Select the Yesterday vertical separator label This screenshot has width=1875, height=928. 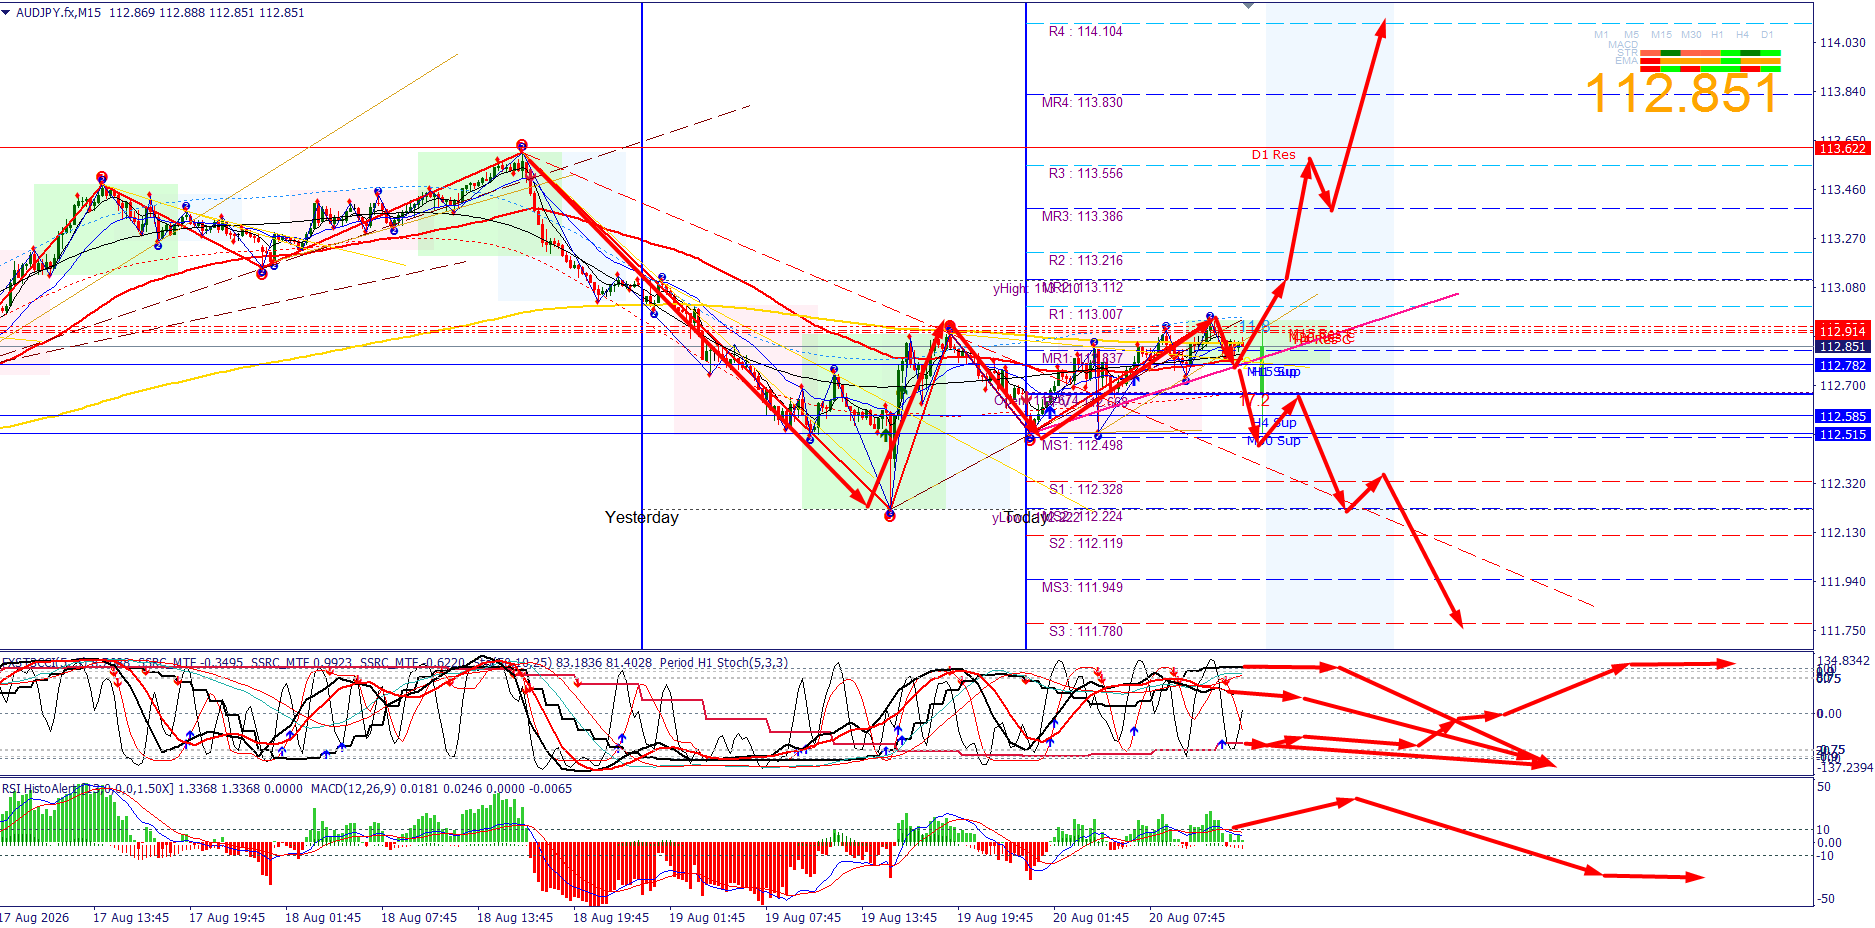pyautogui.click(x=641, y=517)
